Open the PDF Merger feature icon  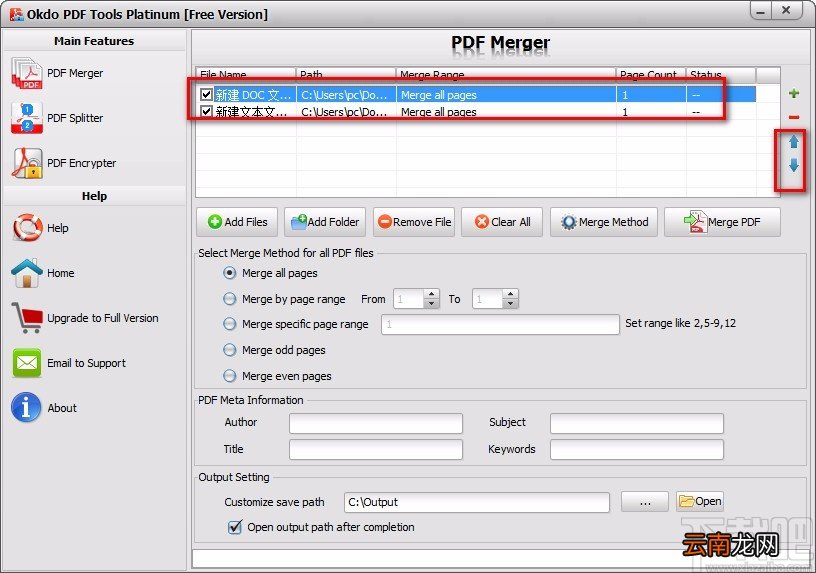27,73
